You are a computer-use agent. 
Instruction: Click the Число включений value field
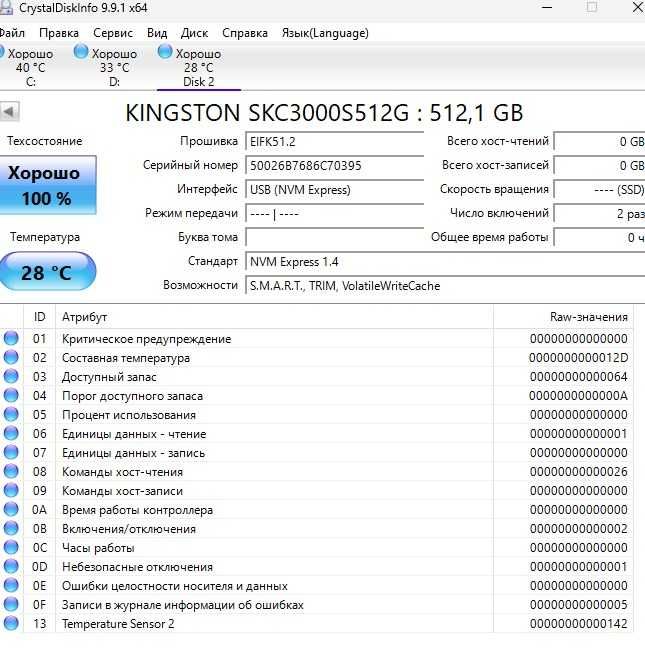(600, 214)
